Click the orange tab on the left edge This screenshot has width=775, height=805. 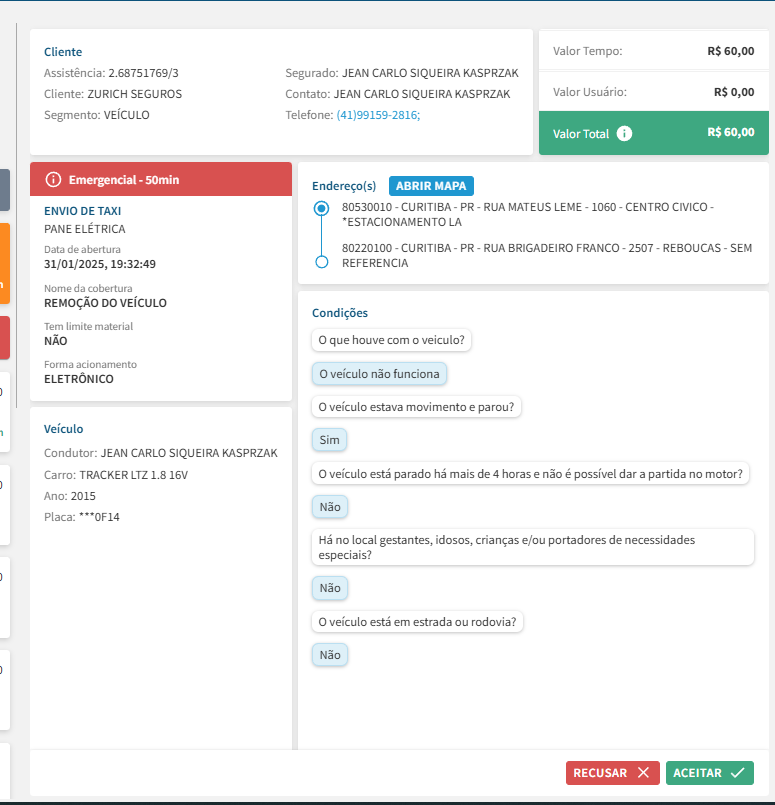[x=4, y=263]
